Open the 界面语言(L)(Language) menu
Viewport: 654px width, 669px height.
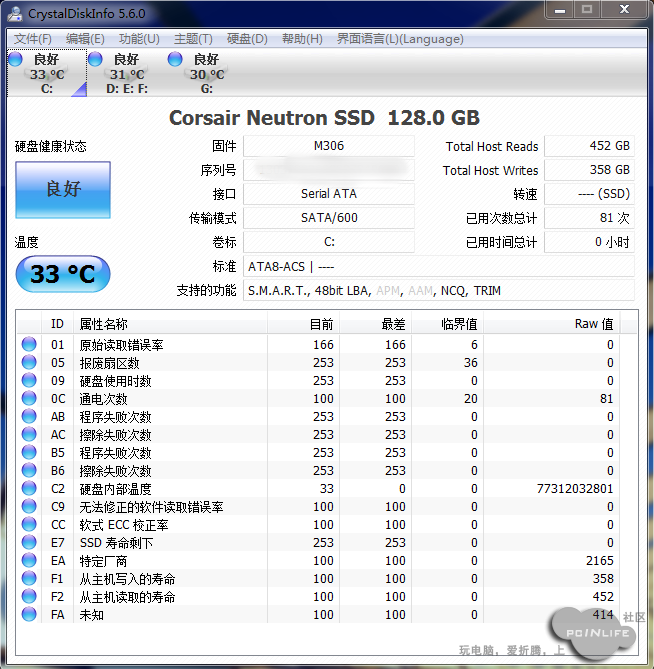(x=400, y=39)
